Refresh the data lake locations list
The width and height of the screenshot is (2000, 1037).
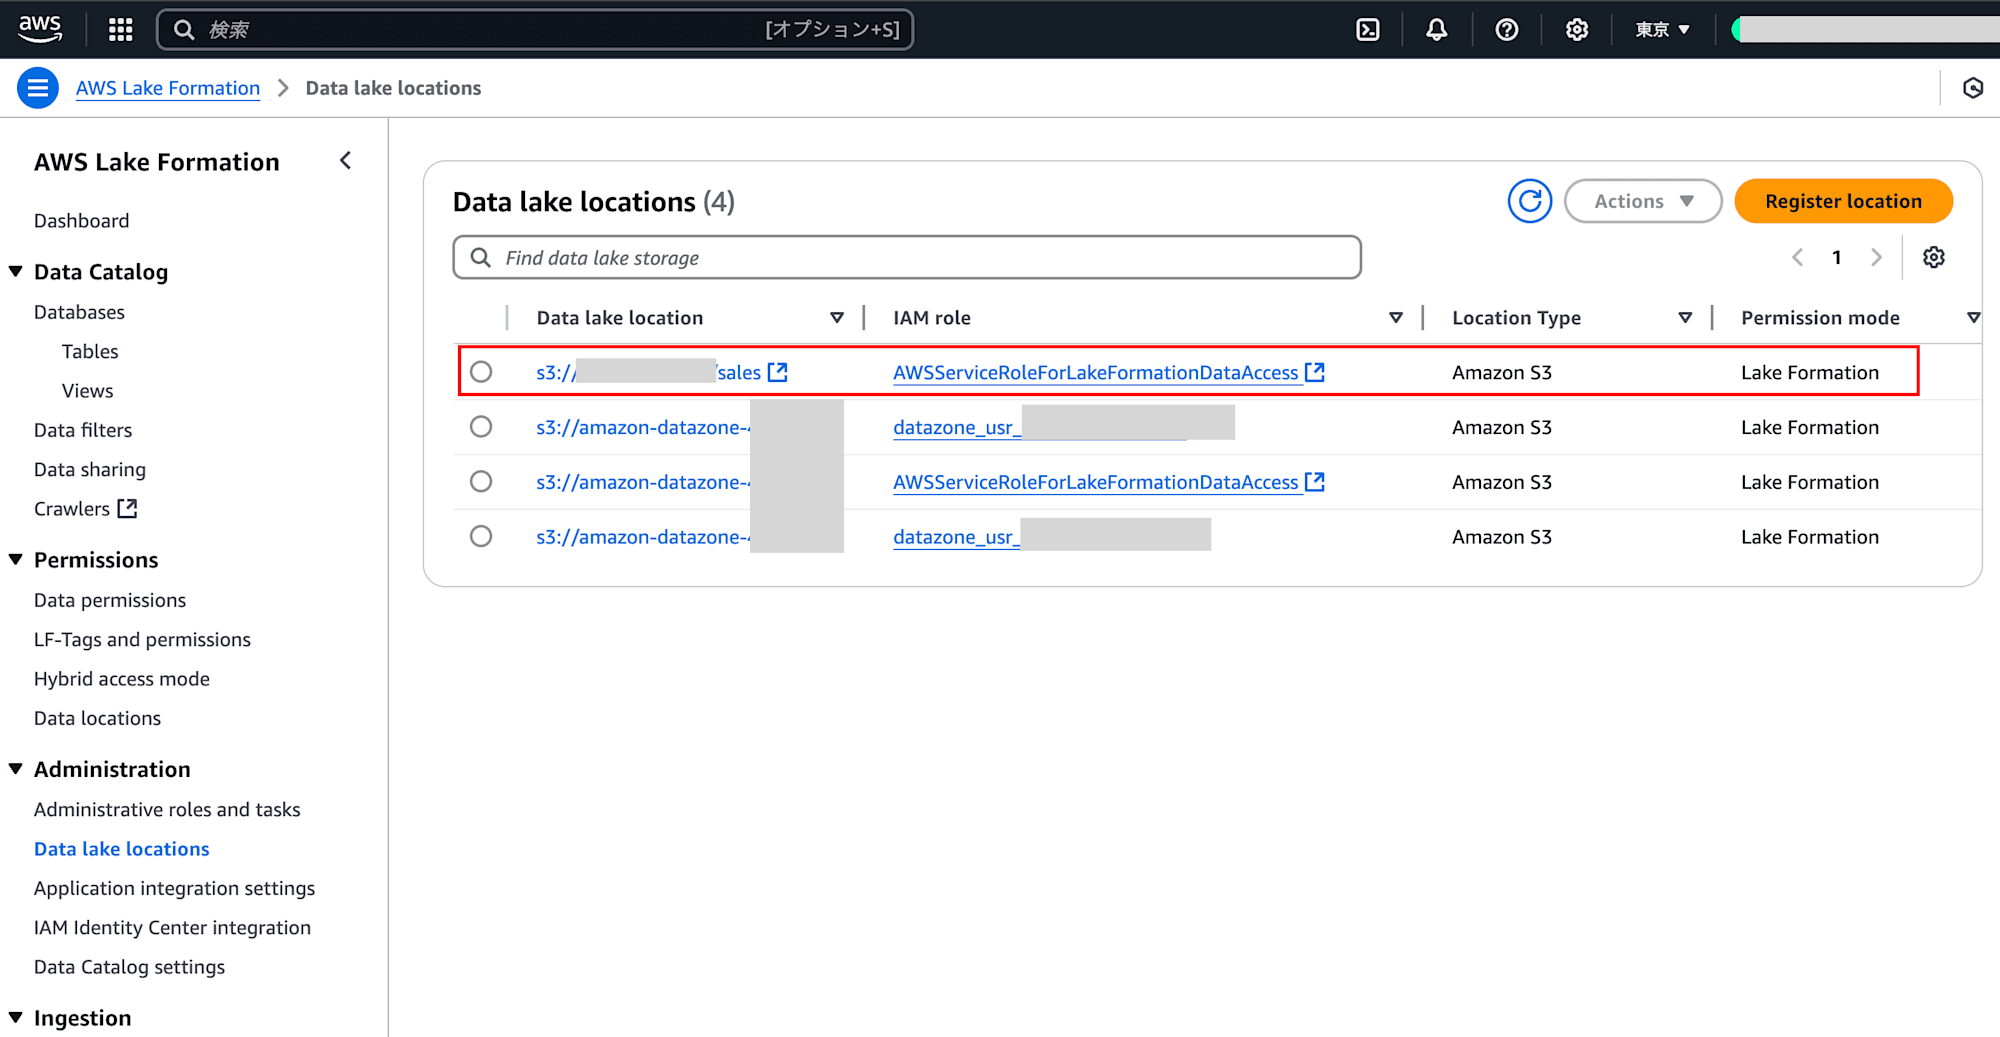pos(1529,201)
